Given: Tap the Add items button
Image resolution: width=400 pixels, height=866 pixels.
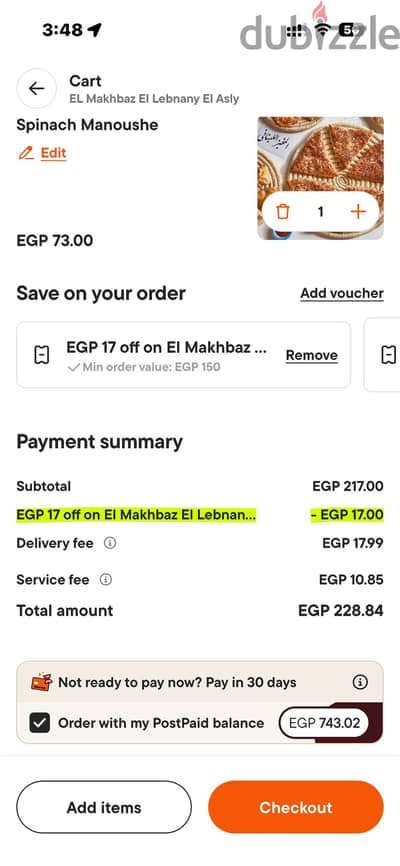Looking at the screenshot, I should [x=104, y=807].
